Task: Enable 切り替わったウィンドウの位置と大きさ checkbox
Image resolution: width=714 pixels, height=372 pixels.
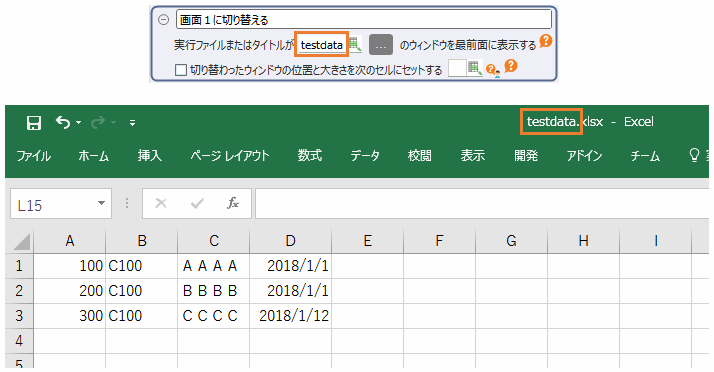Action: [181, 70]
